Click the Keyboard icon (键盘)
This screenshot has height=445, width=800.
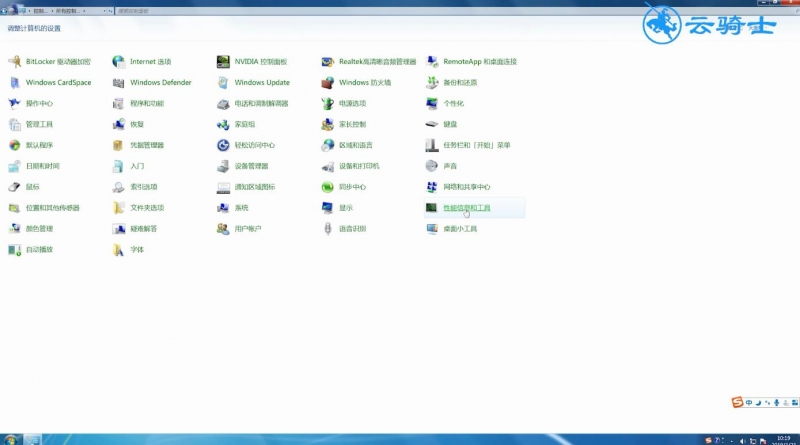point(432,125)
